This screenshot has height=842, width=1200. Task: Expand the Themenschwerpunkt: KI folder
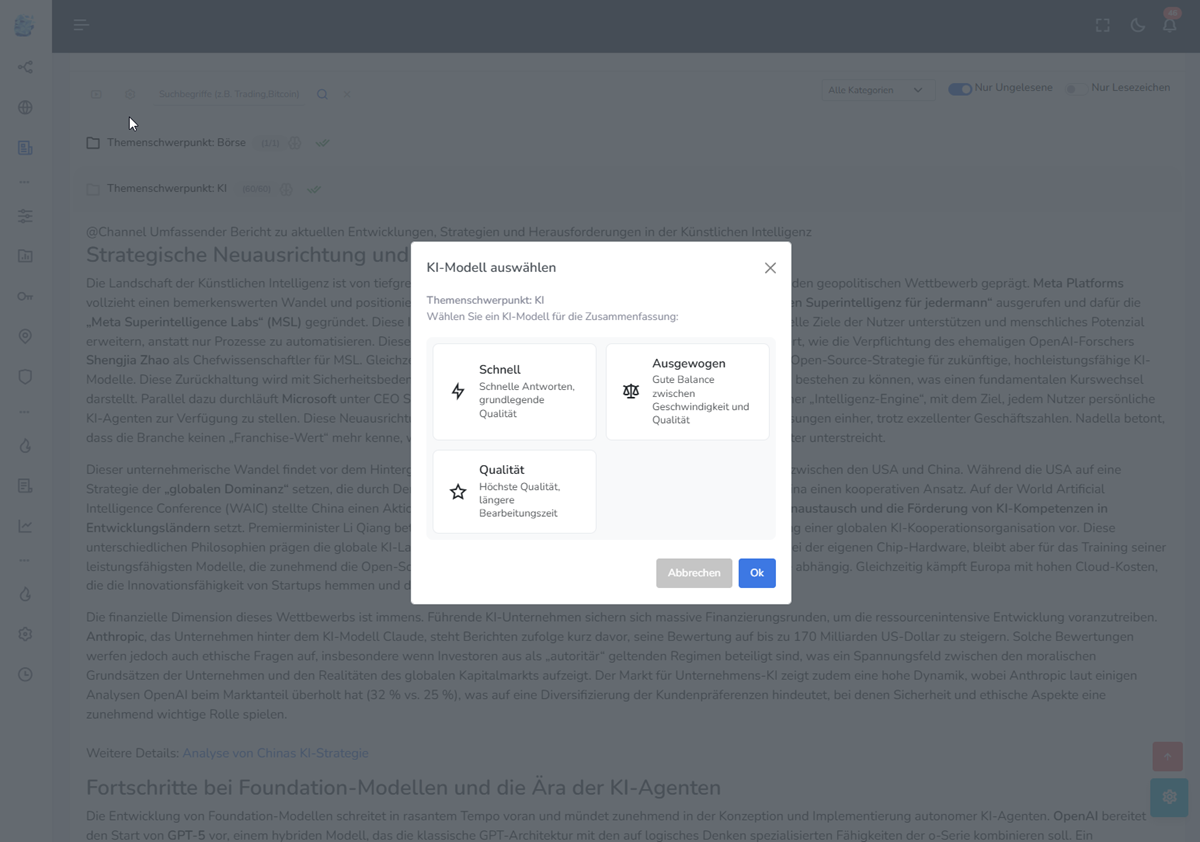pyautogui.click(x=166, y=189)
